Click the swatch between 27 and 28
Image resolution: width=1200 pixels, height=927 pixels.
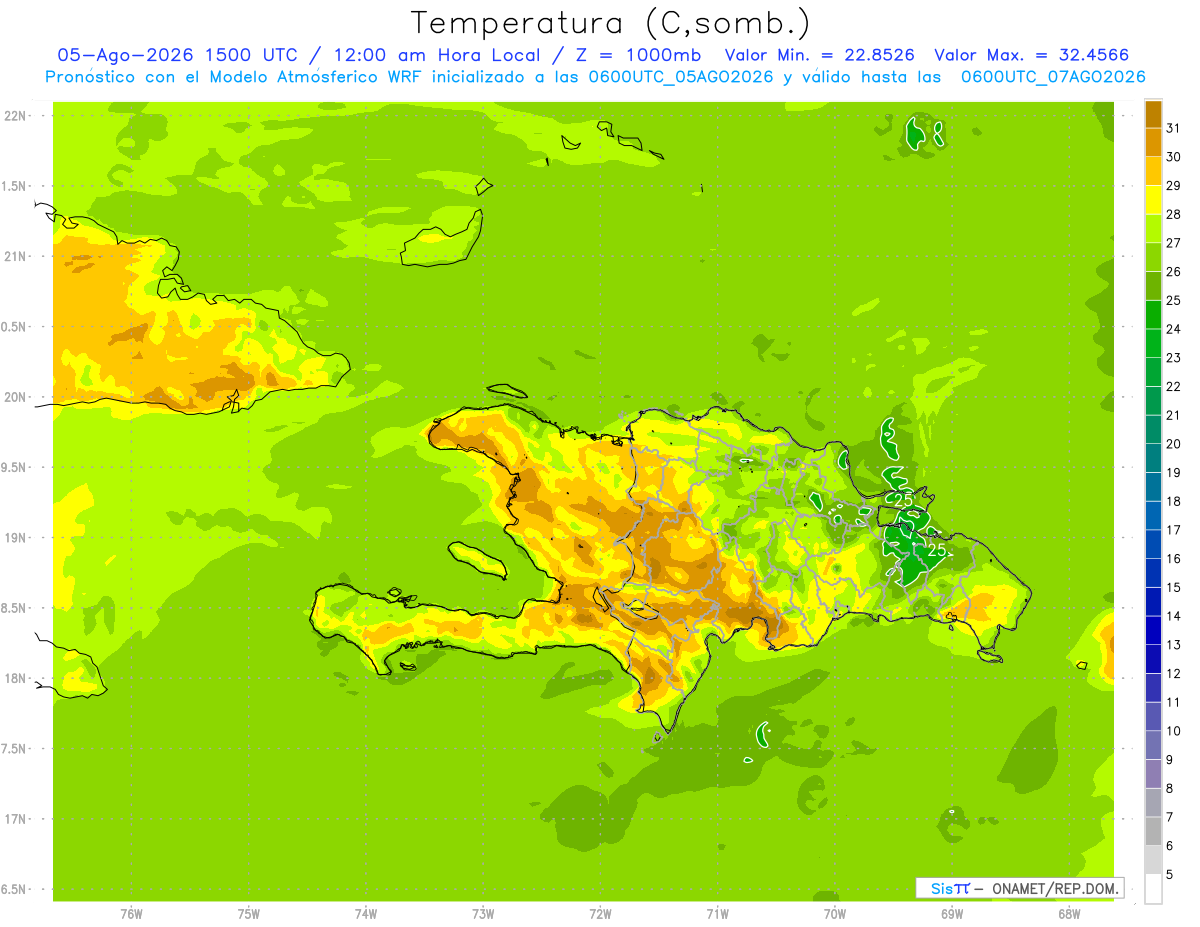1153,228
